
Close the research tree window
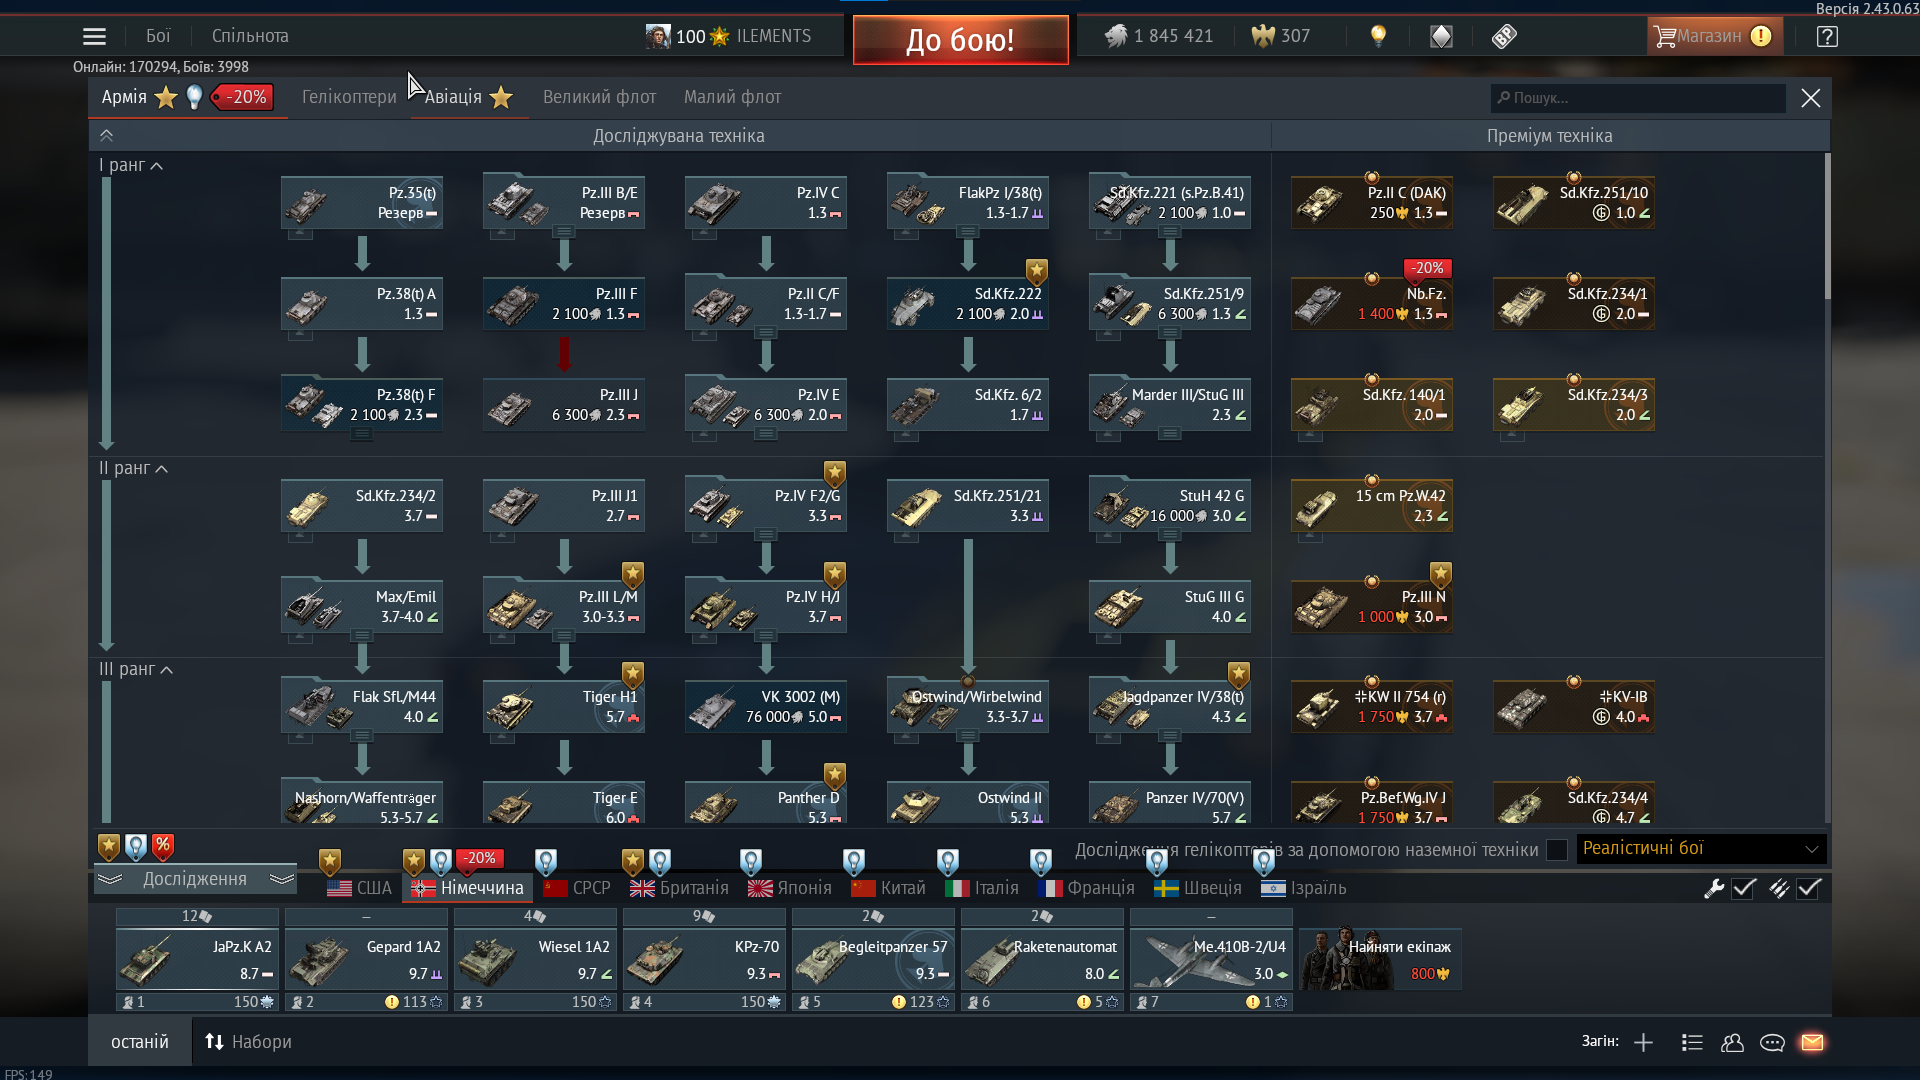(x=1811, y=98)
